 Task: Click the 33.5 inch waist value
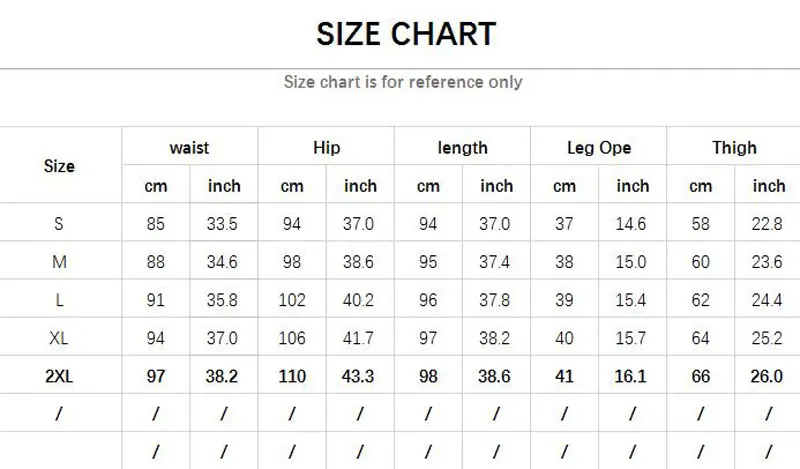pyautogui.click(x=224, y=225)
